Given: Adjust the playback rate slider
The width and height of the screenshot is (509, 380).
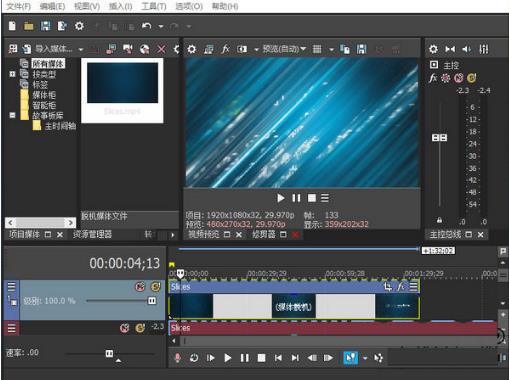Looking at the screenshot, I should (109, 353).
